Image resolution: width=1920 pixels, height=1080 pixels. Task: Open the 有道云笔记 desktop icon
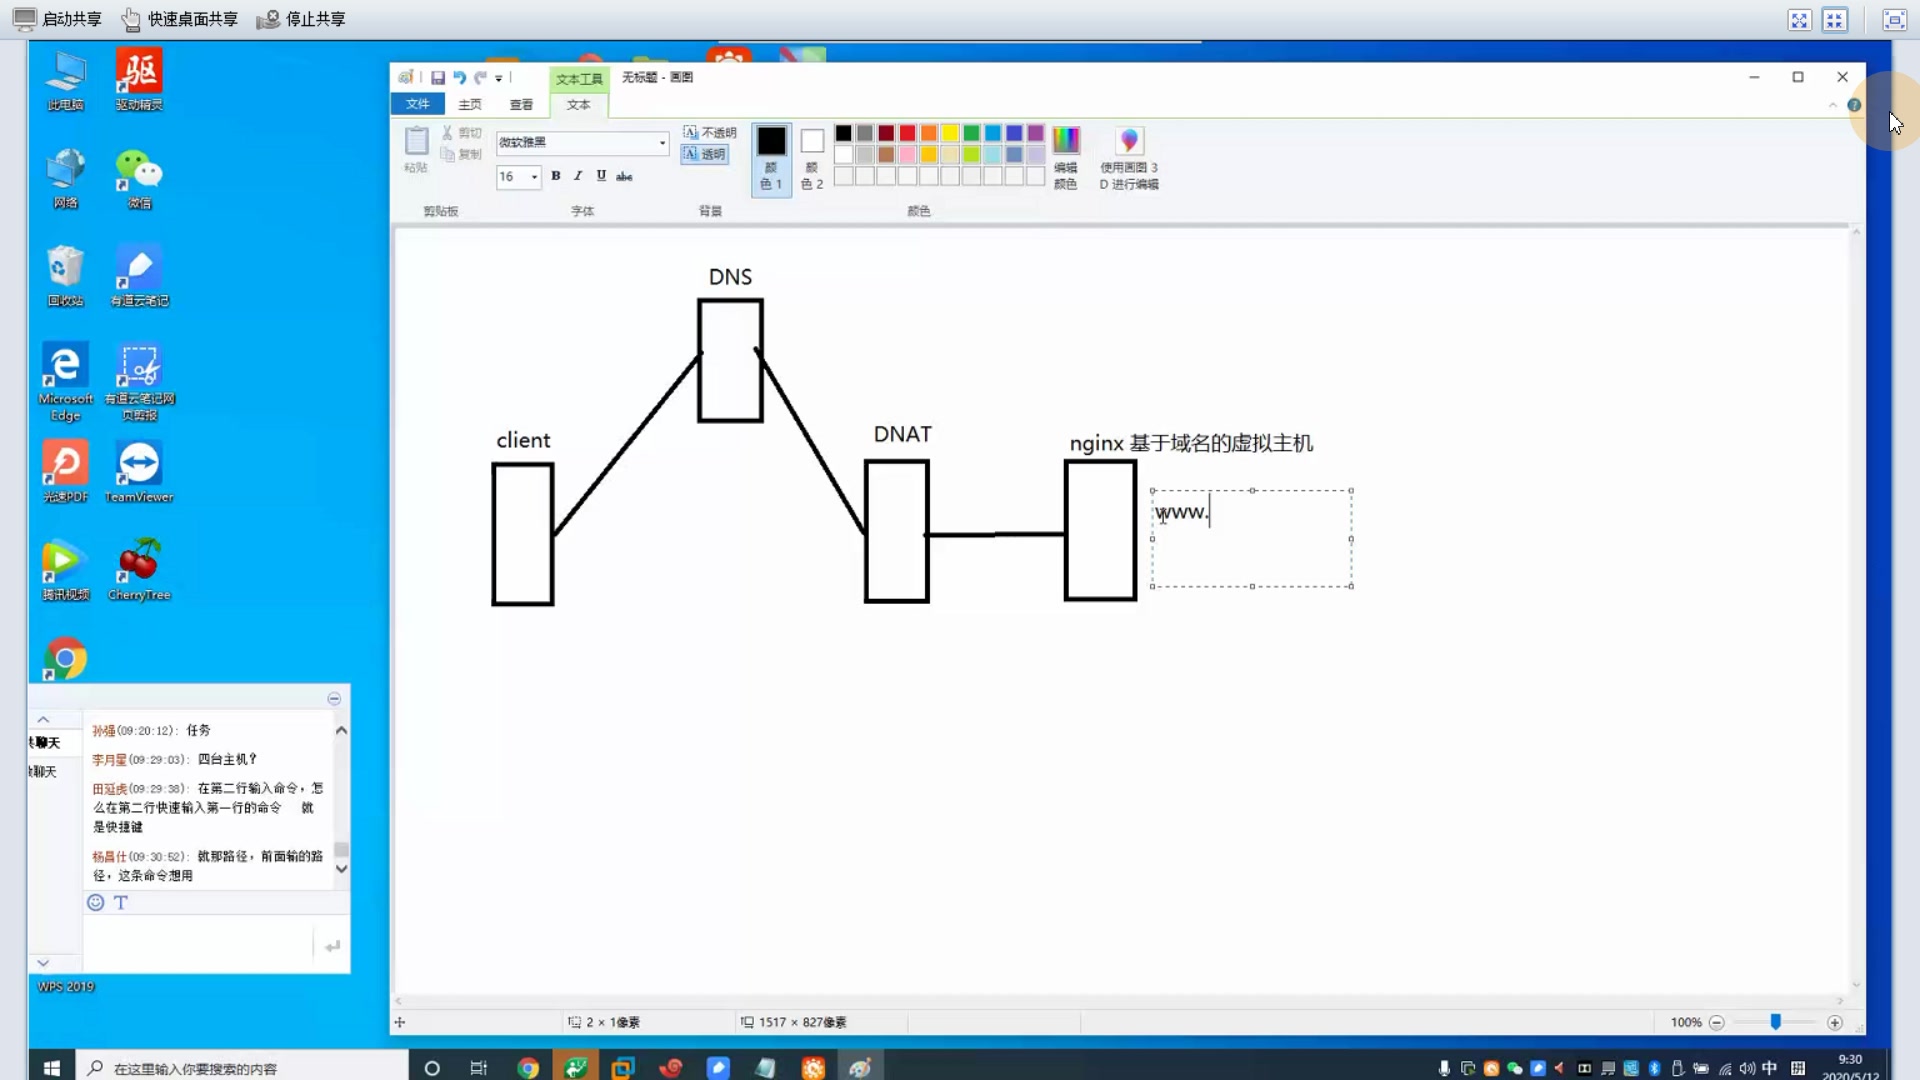click(x=139, y=276)
